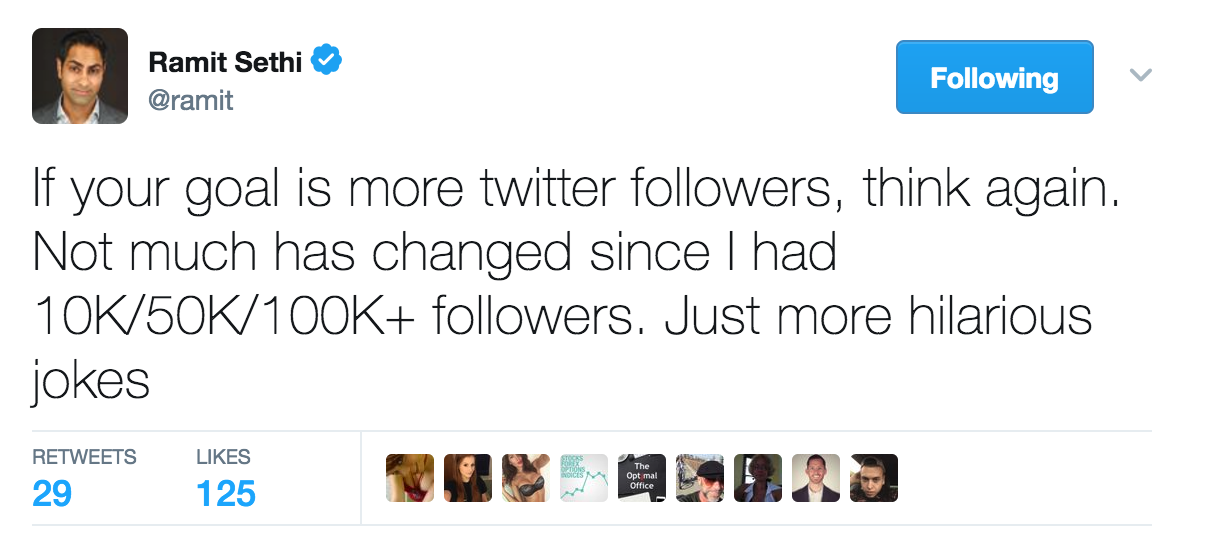Click the blue verified badge
This screenshot has width=1206, height=546.
[x=327, y=60]
